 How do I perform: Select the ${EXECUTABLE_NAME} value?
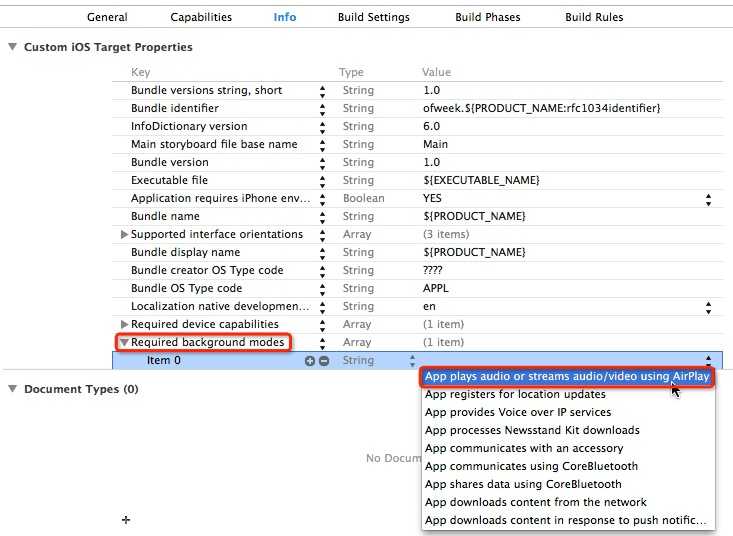[x=481, y=180]
